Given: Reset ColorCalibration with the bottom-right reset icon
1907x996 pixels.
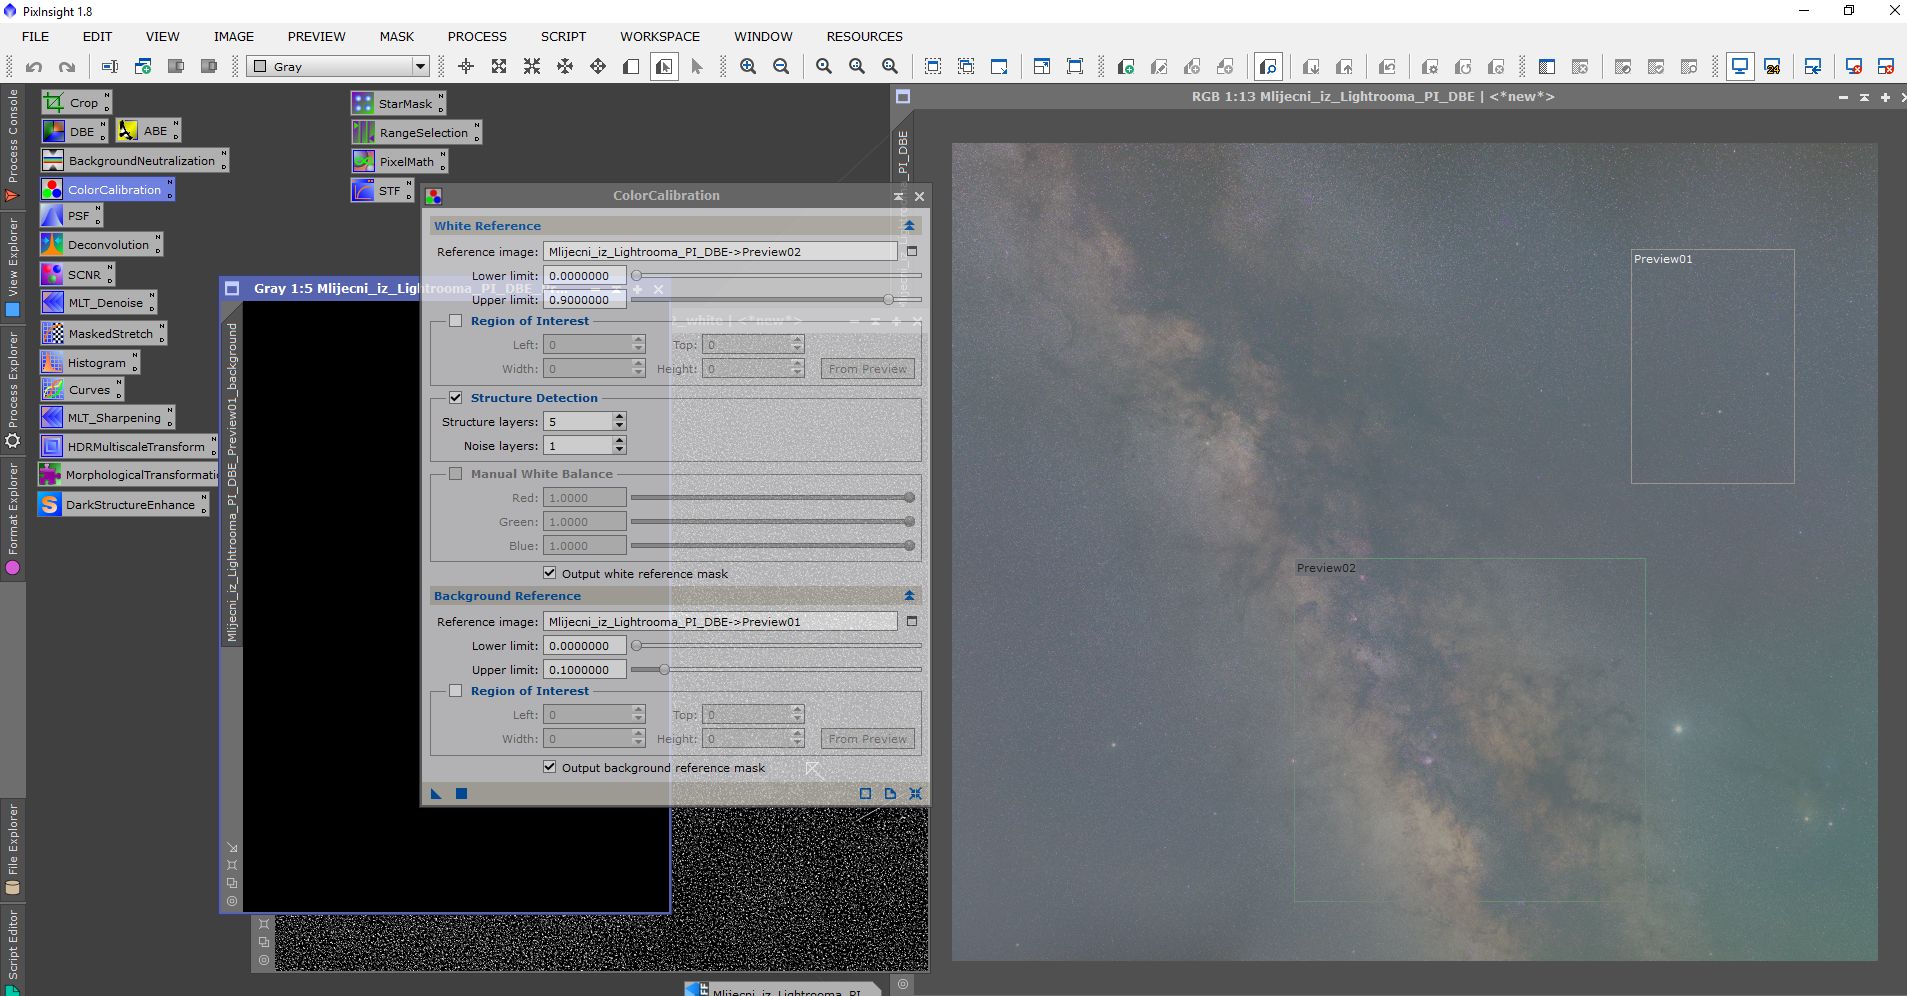Looking at the screenshot, I should (915, 794).
